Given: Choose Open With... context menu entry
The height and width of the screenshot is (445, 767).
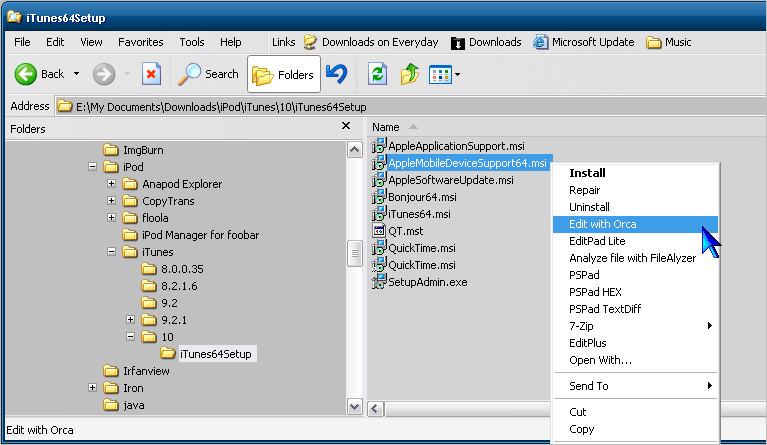Looking at the screenshot, I should 635,360.
